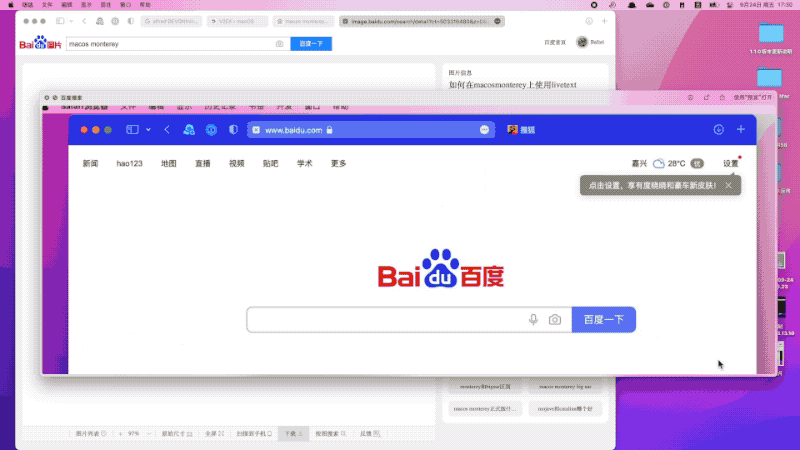Click the back arrow in blue Safari toolbar
This screenshot has height=450, width=800.
pyautogui.click(x=167, y=130)
